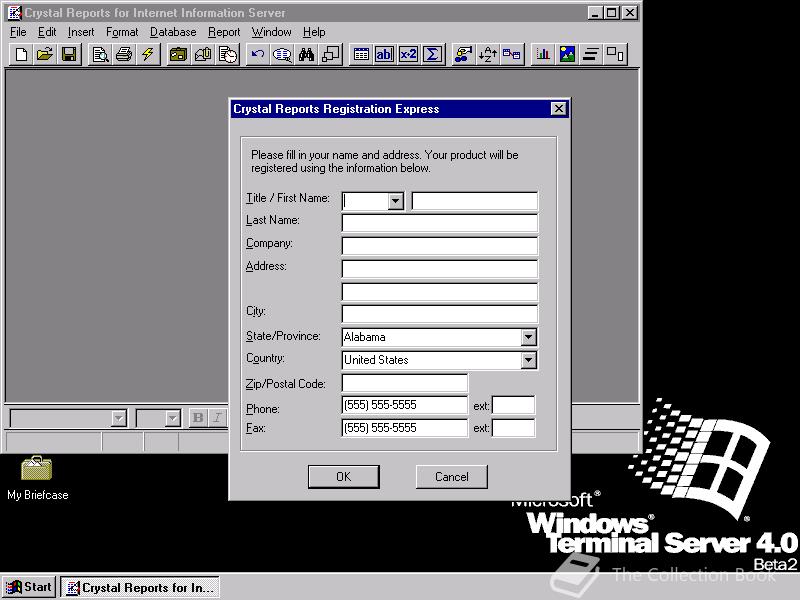Open the Help menu
Image resolution: width=800 pixels, height=600 pixels.
(314, 32)
